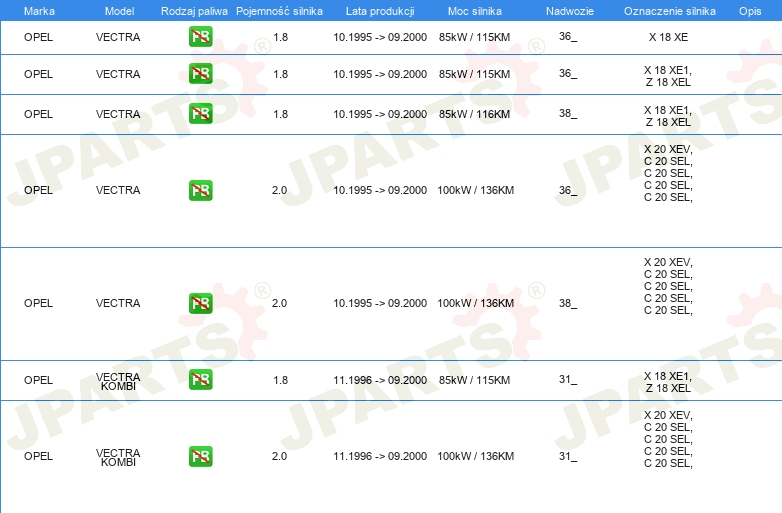Select engine codes X 20 XEV in body 36_ row
Image resolution: width=782 pixels, height=513 pixels.
(668, 173)
